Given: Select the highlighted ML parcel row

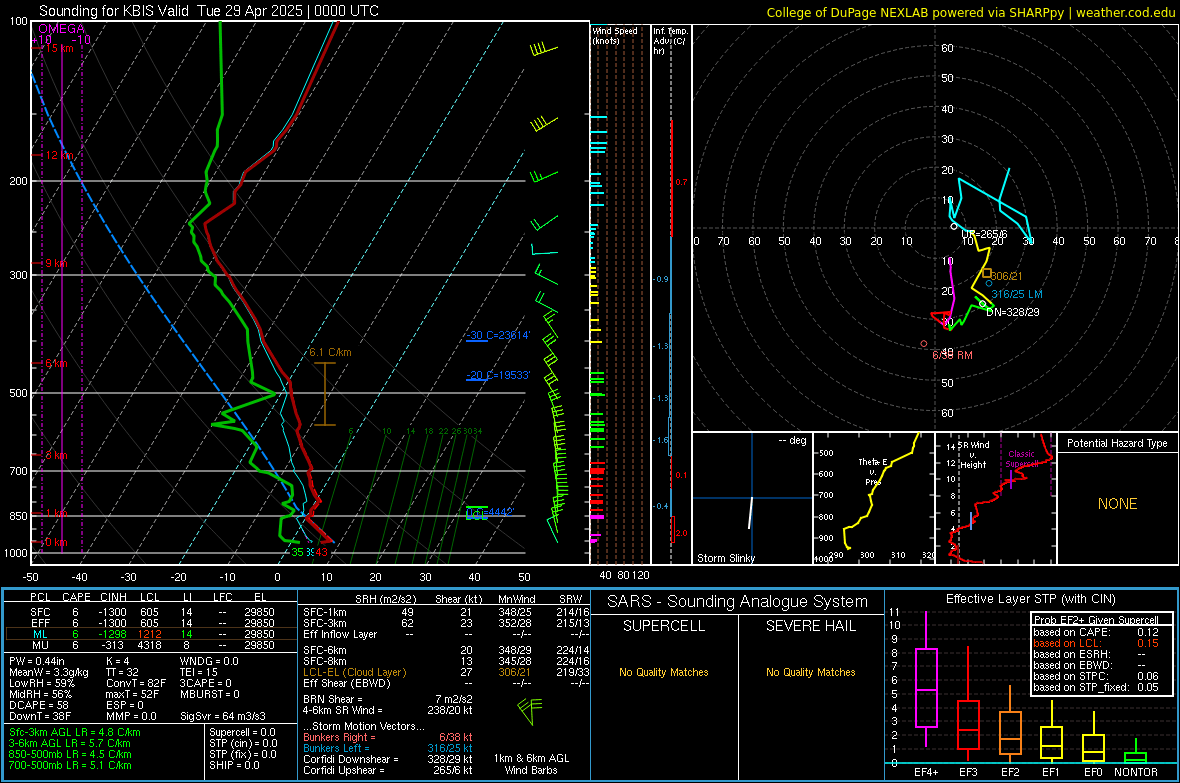Looking at the screenshot, I should tap(151, 634).
